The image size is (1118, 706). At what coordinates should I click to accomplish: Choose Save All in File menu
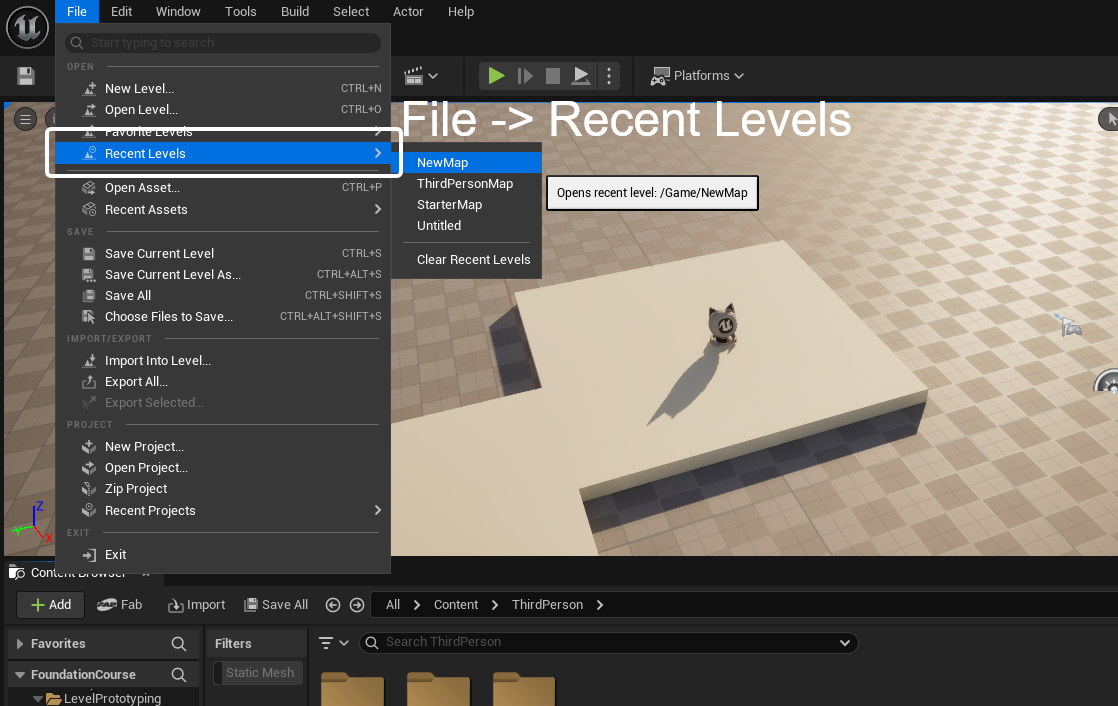coord(222,295)
